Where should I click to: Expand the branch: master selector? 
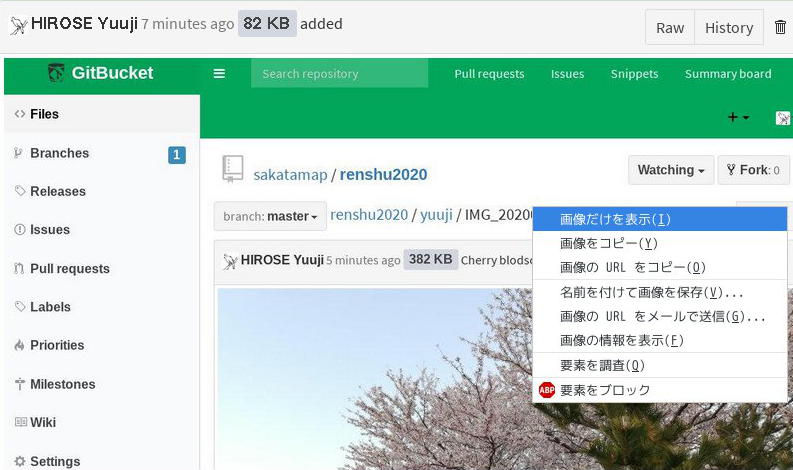tap(270, 216)
